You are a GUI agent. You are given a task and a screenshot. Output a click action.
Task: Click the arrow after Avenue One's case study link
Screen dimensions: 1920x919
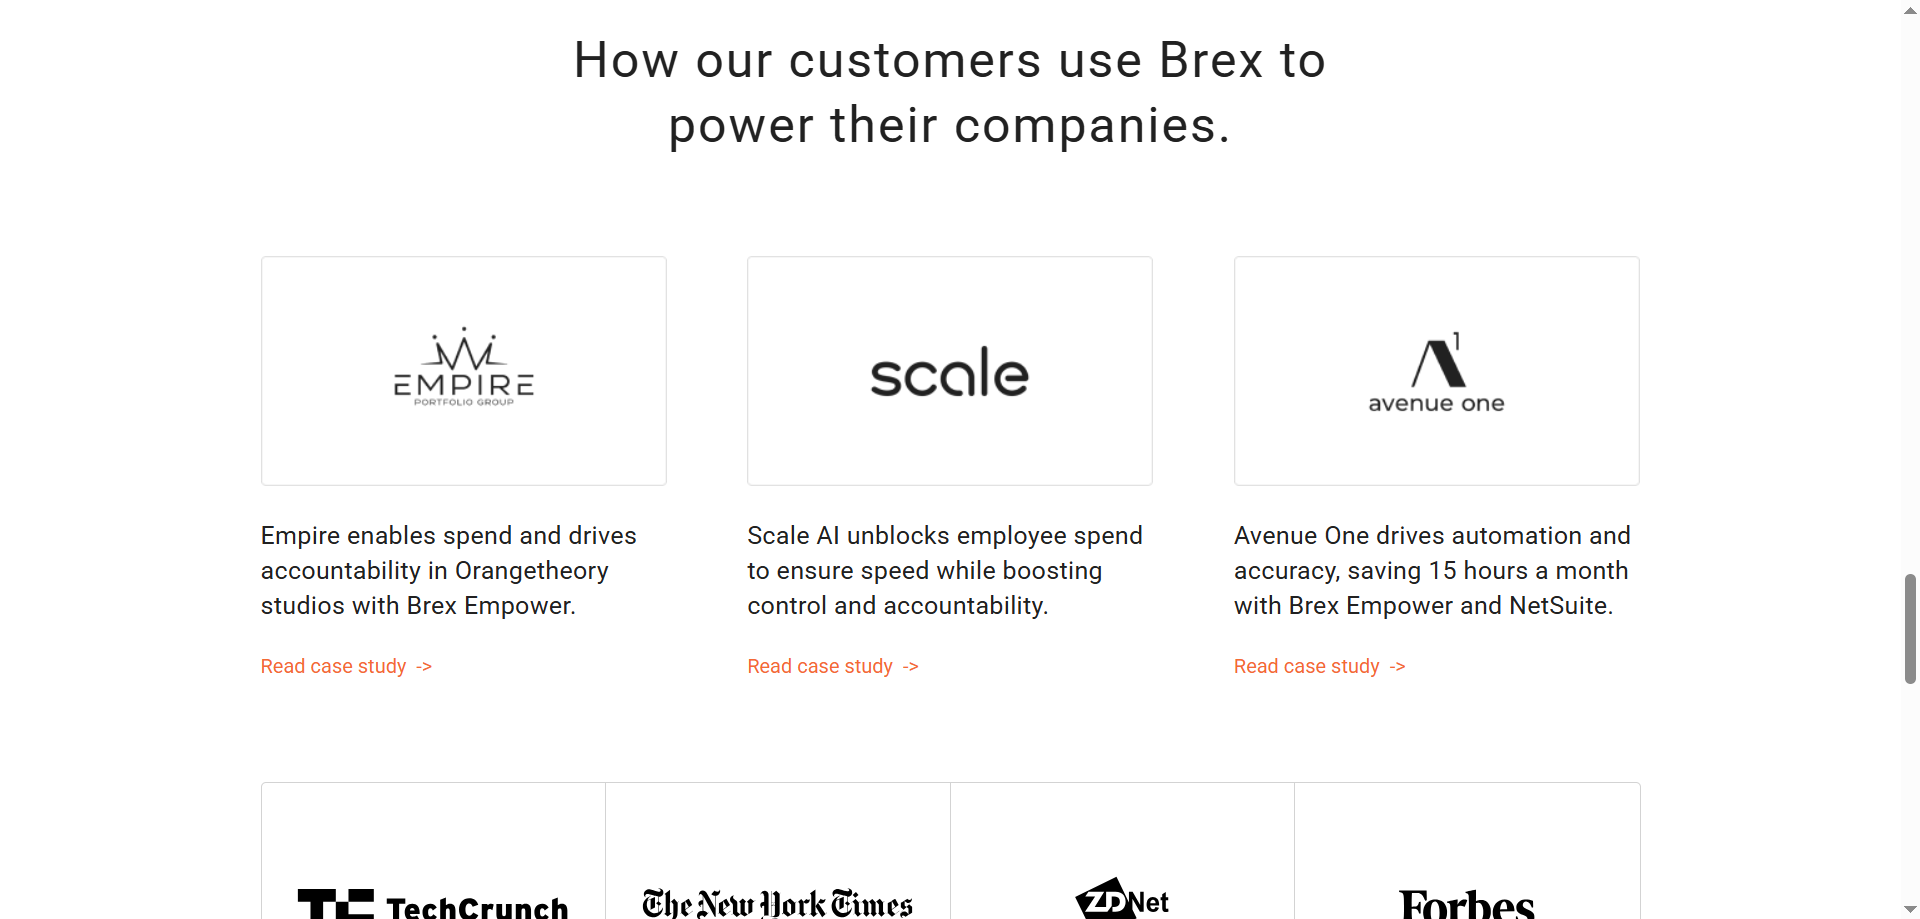(1397, 667)
